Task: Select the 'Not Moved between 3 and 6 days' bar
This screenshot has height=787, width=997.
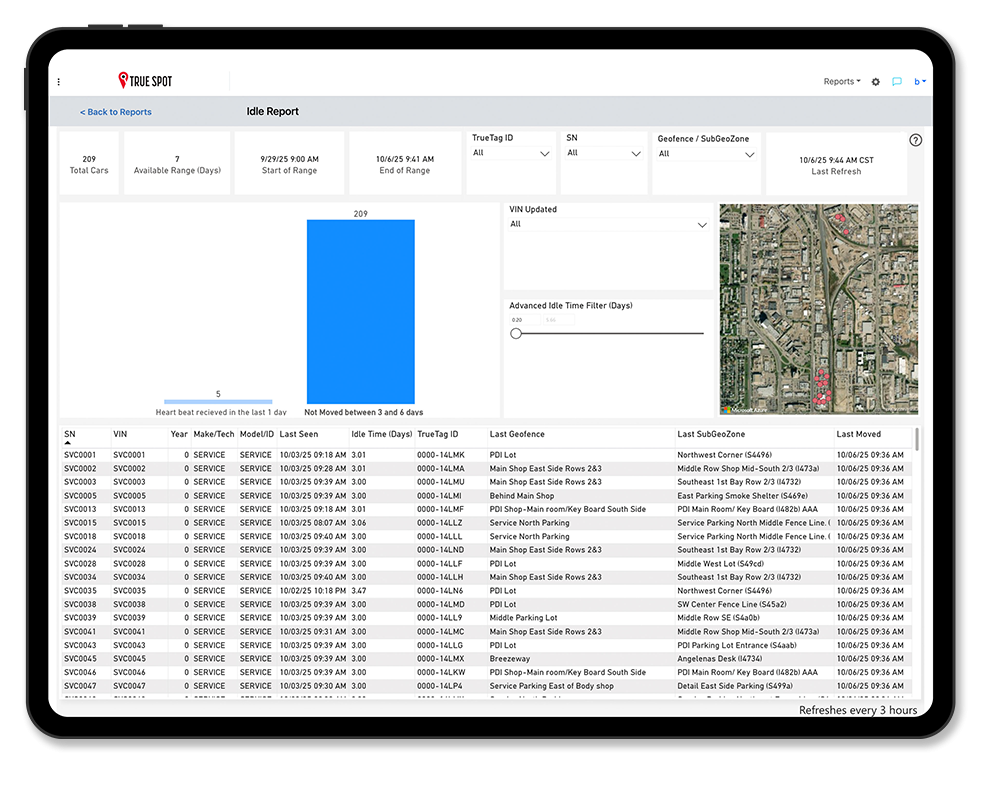Action: coord(360,311)
